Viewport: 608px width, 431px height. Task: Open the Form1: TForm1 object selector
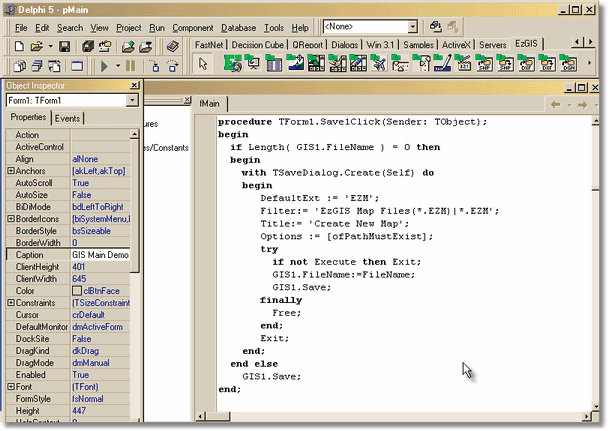pyautogui.click(x=132, y=100)
